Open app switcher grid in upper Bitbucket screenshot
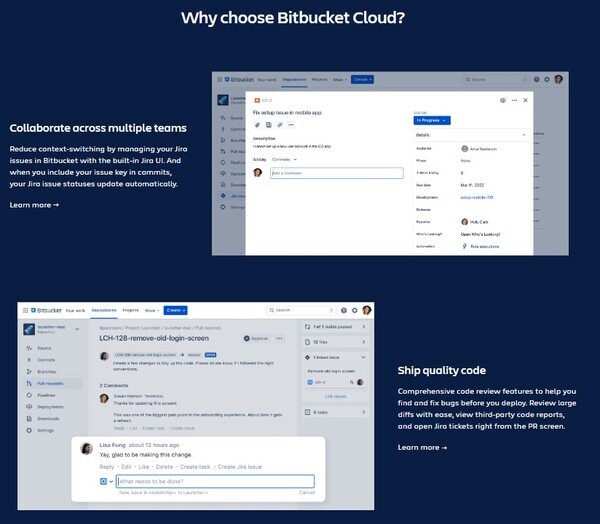The width and height of the screenshot is (600, 524). 219,80
